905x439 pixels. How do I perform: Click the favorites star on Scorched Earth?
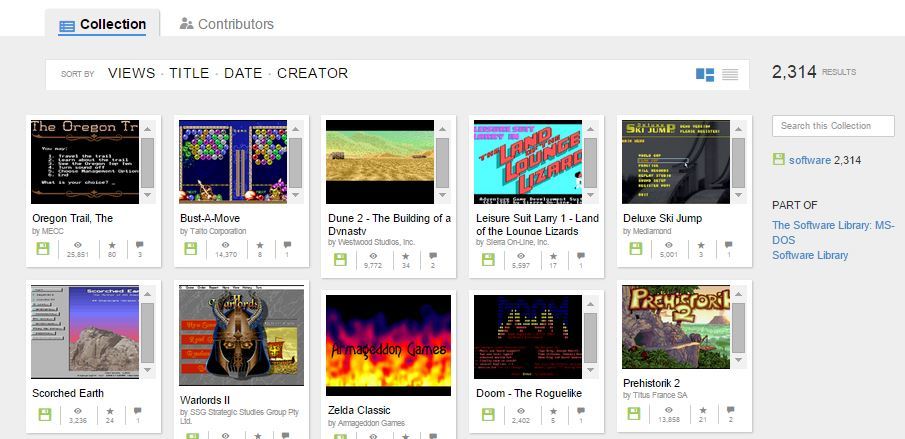[110, 411]
